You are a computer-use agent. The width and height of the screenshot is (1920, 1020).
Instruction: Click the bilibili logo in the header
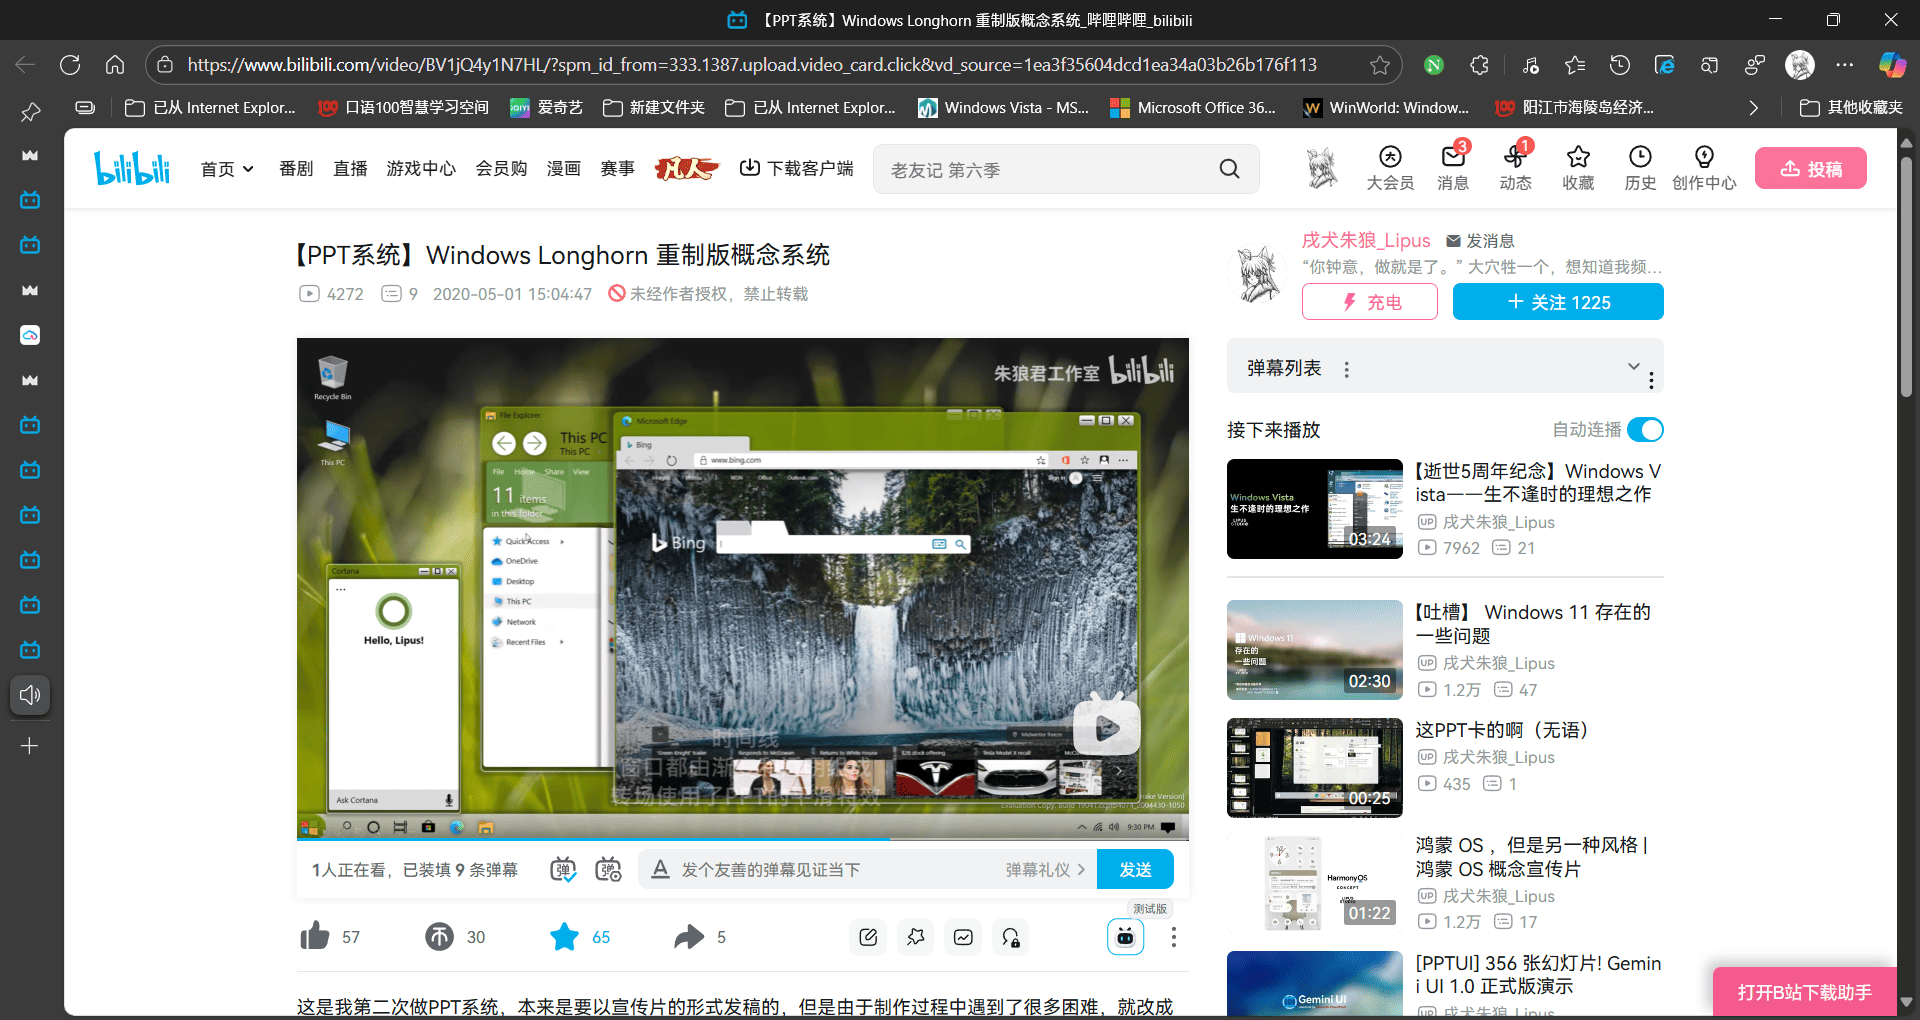tap(132, 168)
